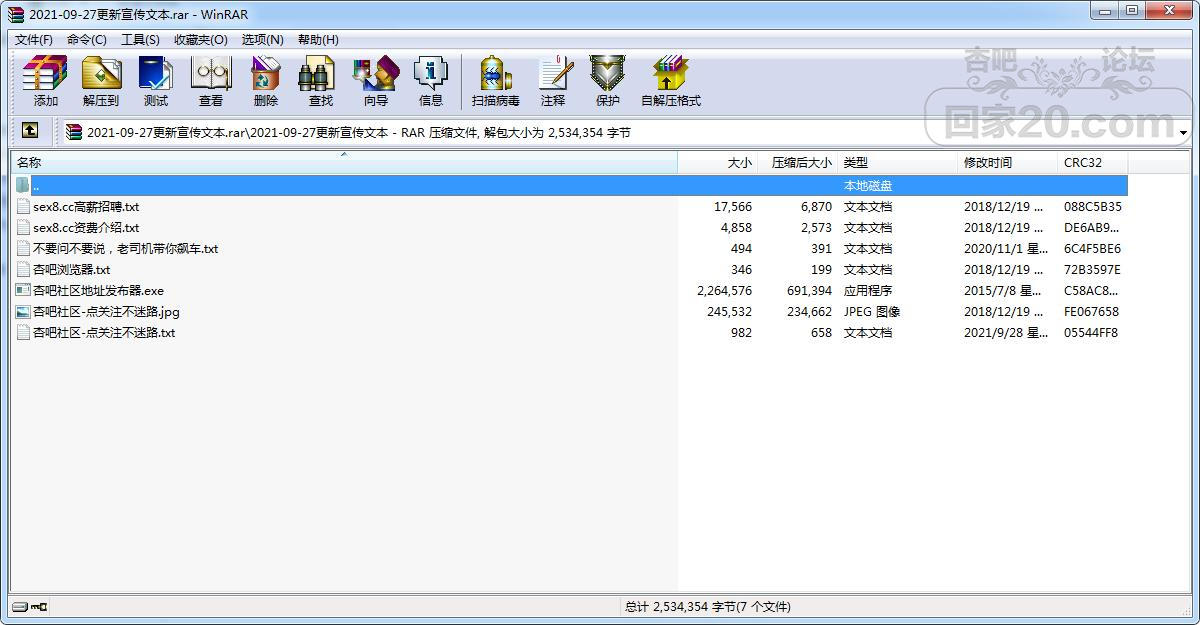Click the up-one-level arrow button
Screen dimensions: 1200x625
(30, 131)
